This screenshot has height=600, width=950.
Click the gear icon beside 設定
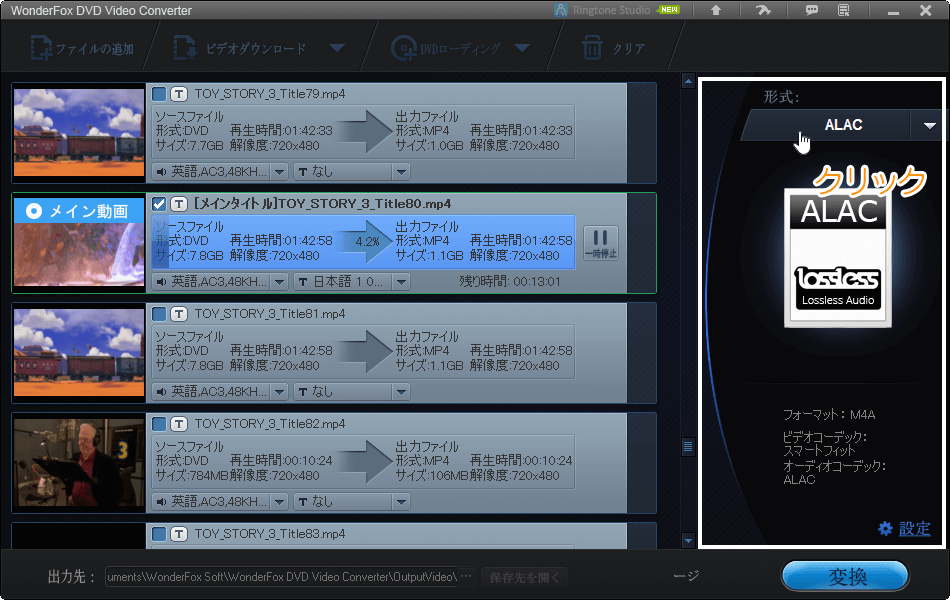coord(885,528)
